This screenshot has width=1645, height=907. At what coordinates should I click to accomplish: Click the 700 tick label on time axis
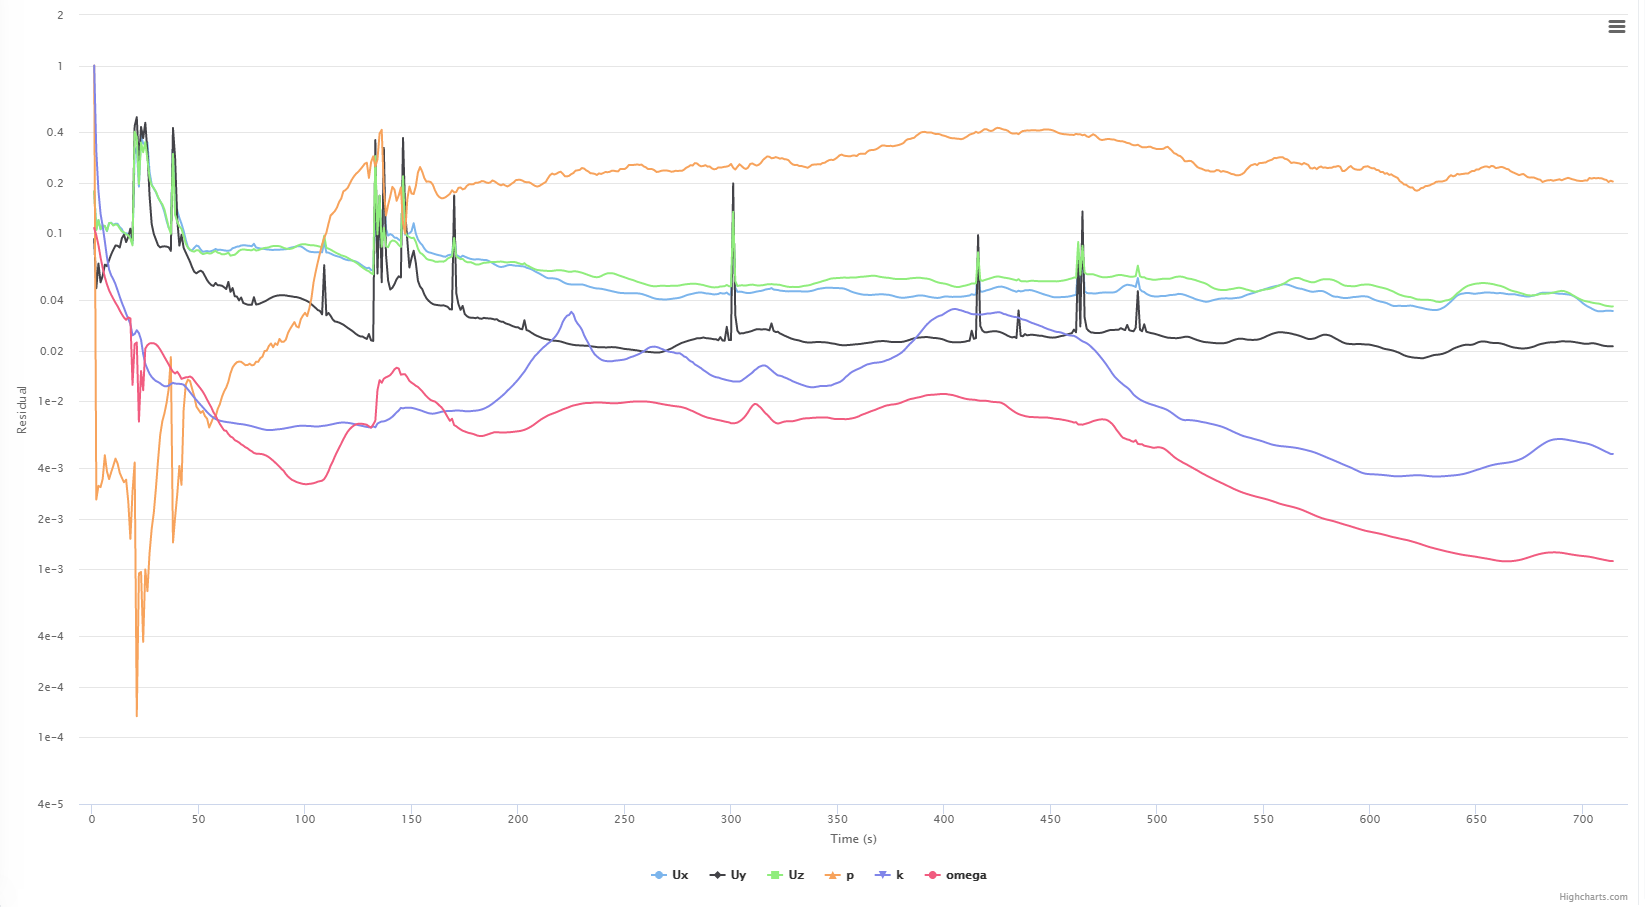point(1582,819)
